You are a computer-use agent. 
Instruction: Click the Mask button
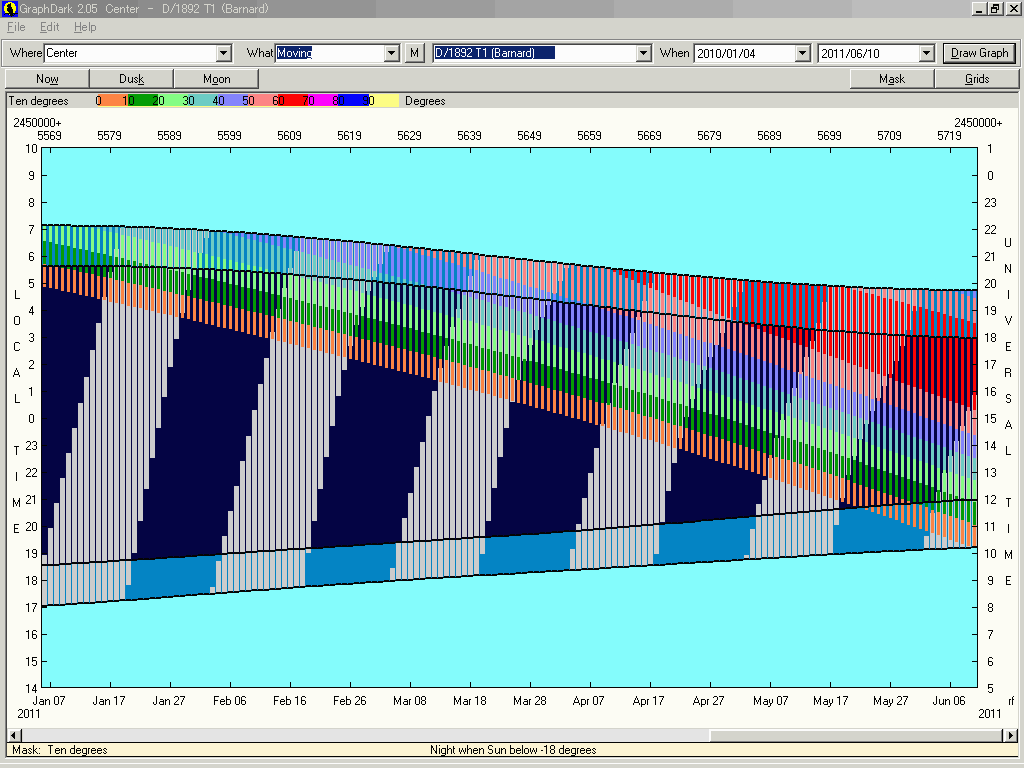(x=892, y=78)
